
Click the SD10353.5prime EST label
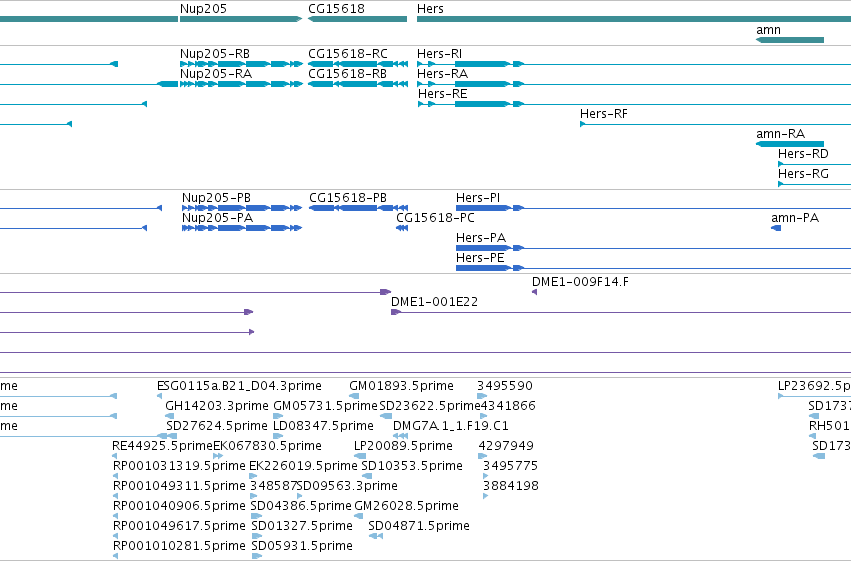412,467
